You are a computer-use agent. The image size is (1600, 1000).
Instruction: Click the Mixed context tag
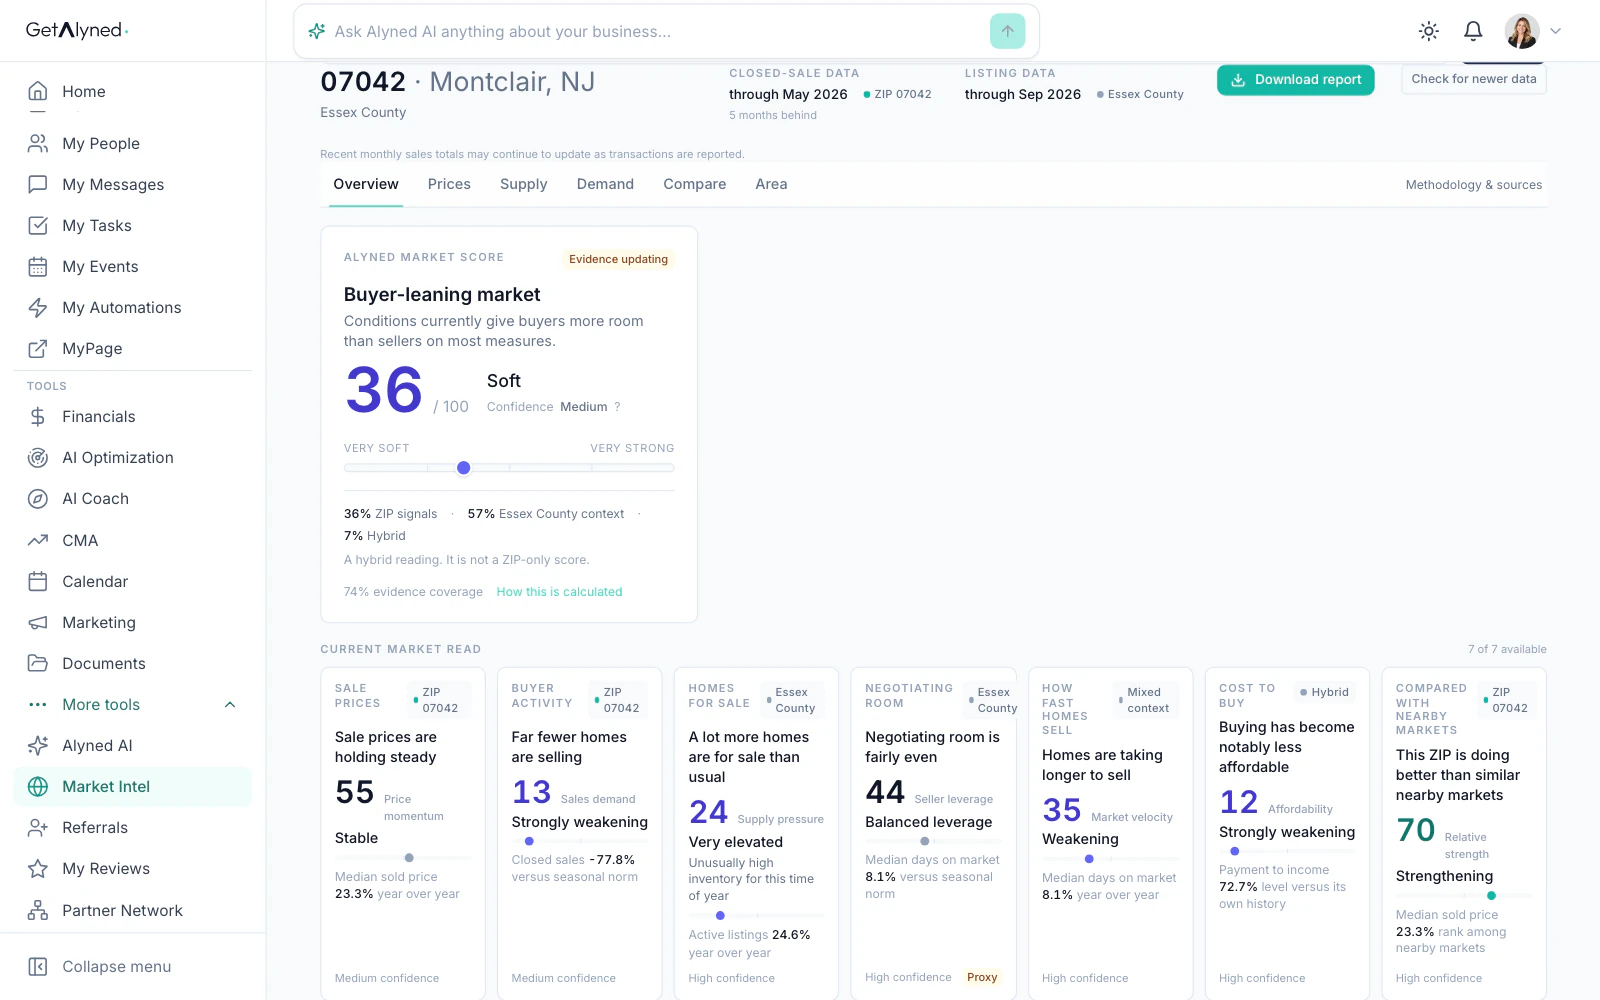(1145, 700)
